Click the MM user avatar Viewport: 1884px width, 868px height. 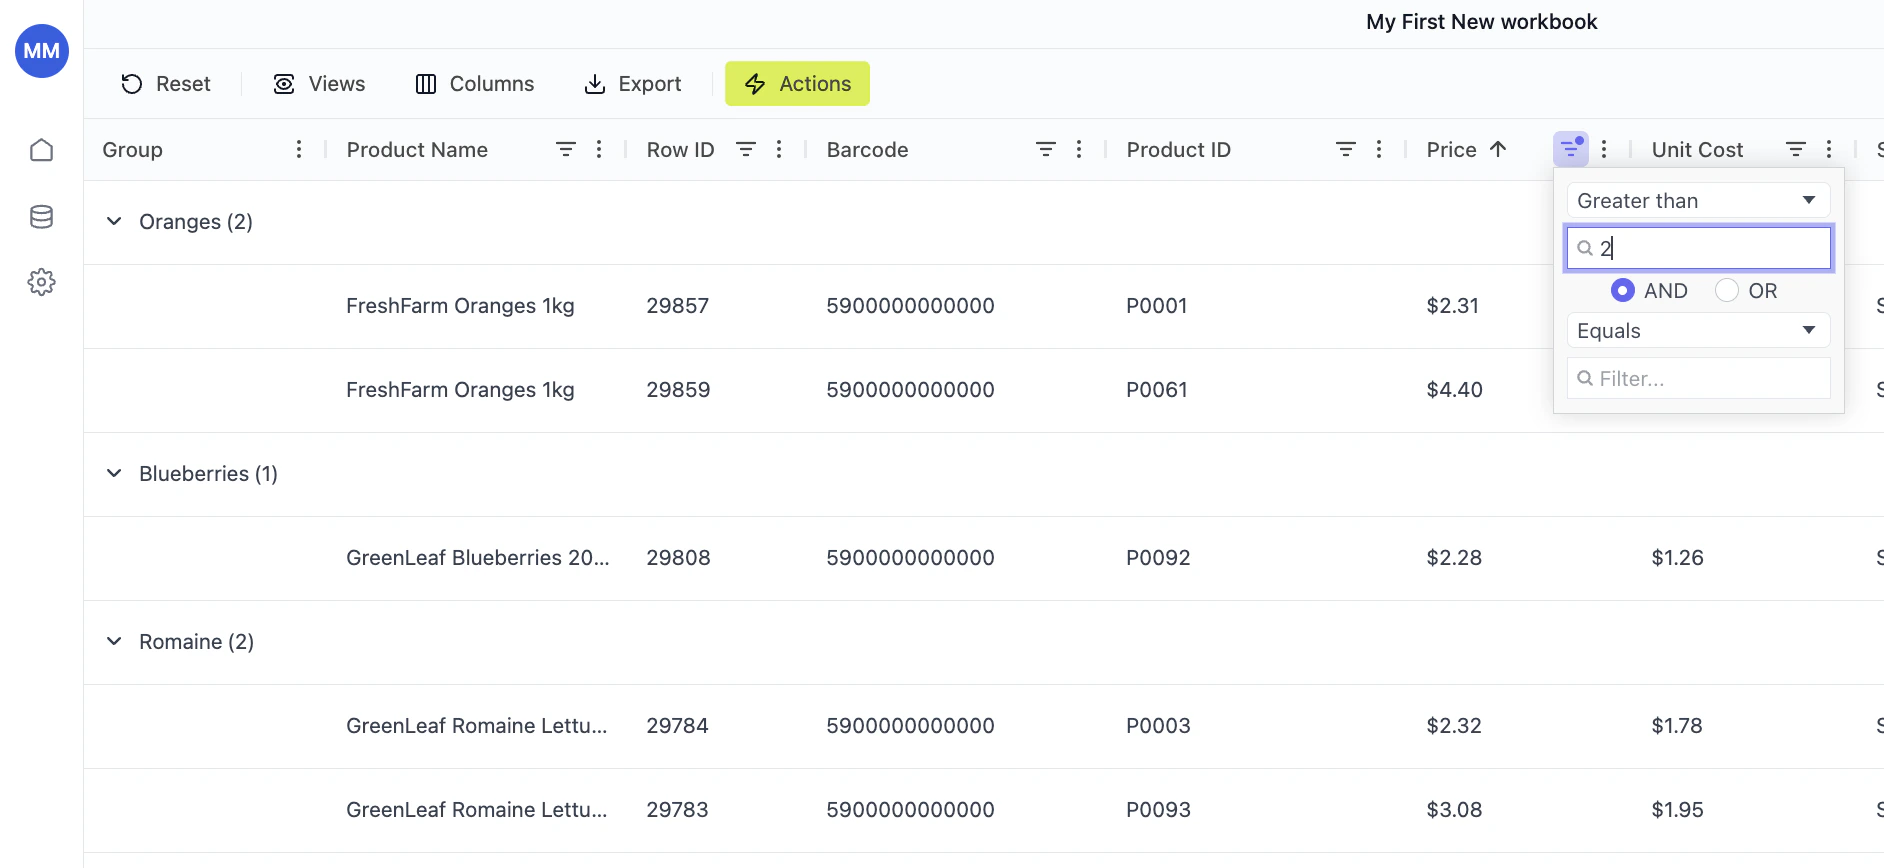coord(42,51)
